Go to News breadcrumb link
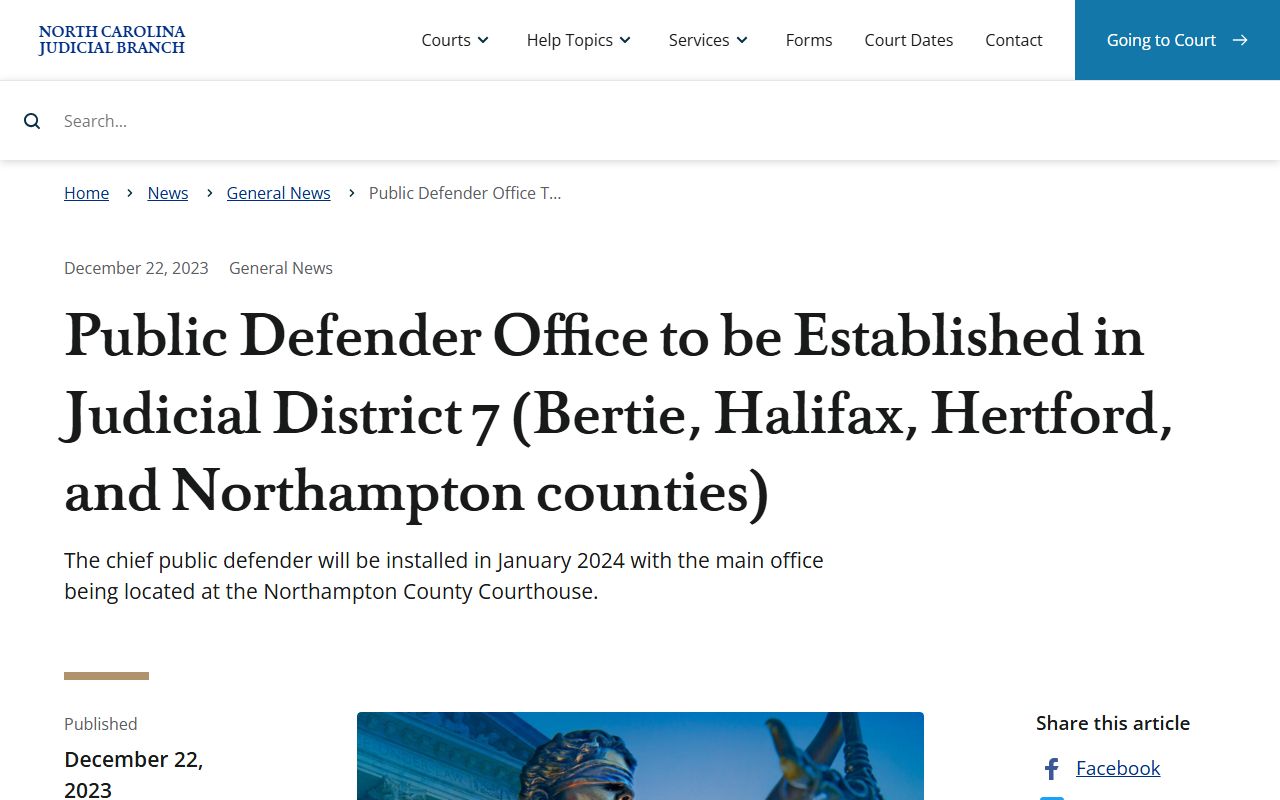Viewport: 1280px width, 800px height. coord(168,193)
